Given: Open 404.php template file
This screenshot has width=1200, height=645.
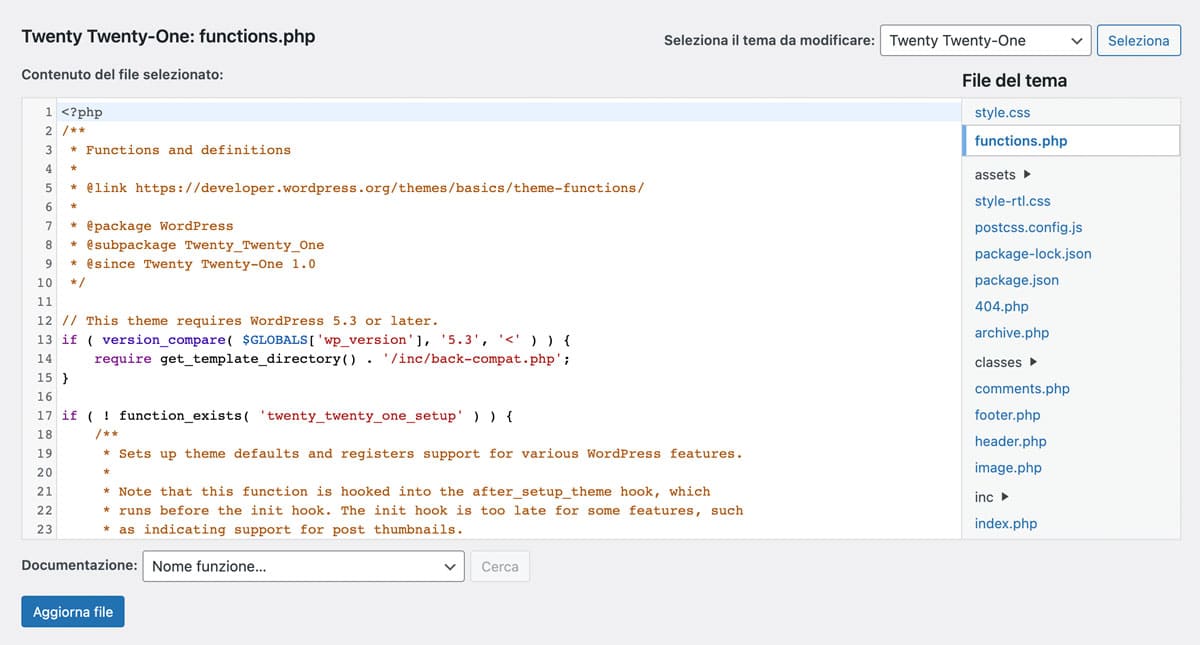Looking at the screenshot, I should pyautogui.click(x=1002, y=306).
